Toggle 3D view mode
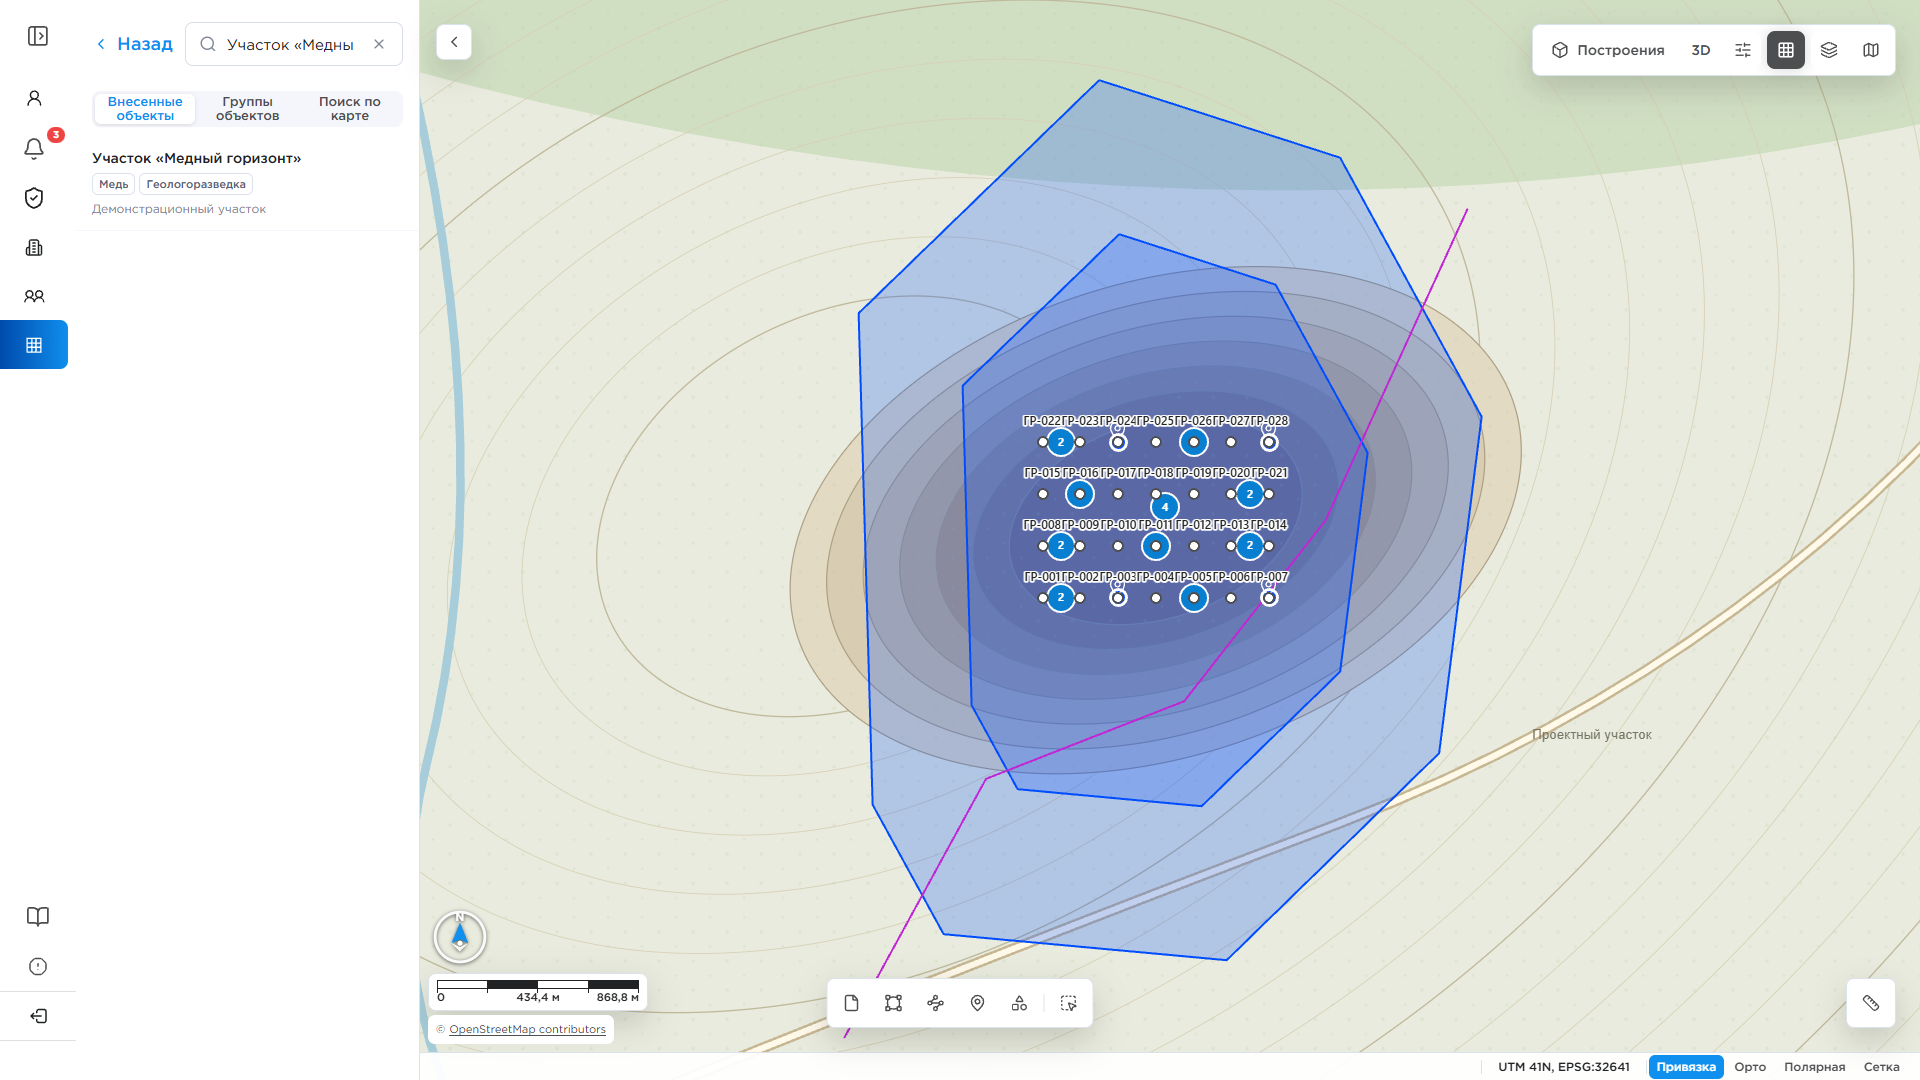Viewport: 1920px width, 1080px height. pyautogui.click(x=1701, y=50)
